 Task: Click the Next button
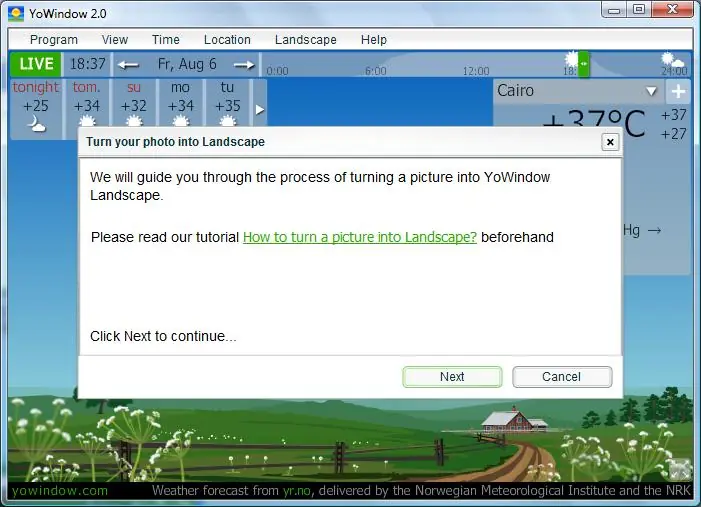pos(452,377)
